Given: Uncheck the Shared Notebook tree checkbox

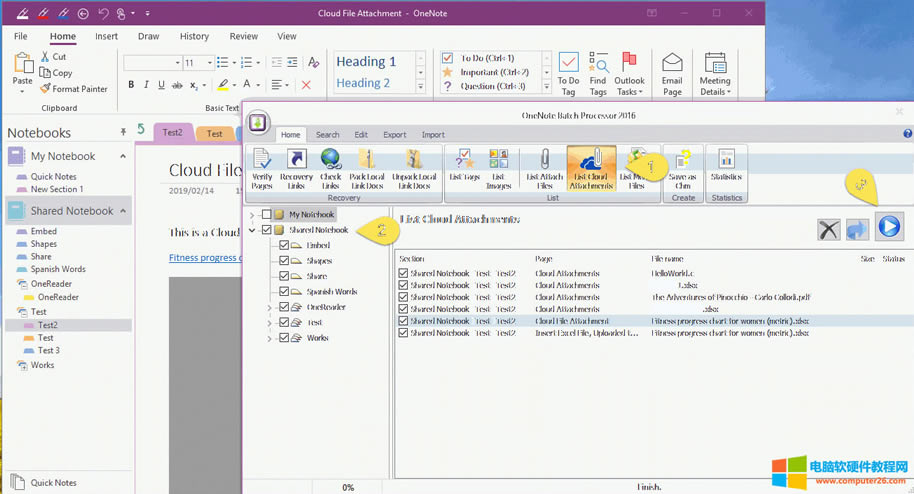Looking at the screenshot, I should point(266,230).
